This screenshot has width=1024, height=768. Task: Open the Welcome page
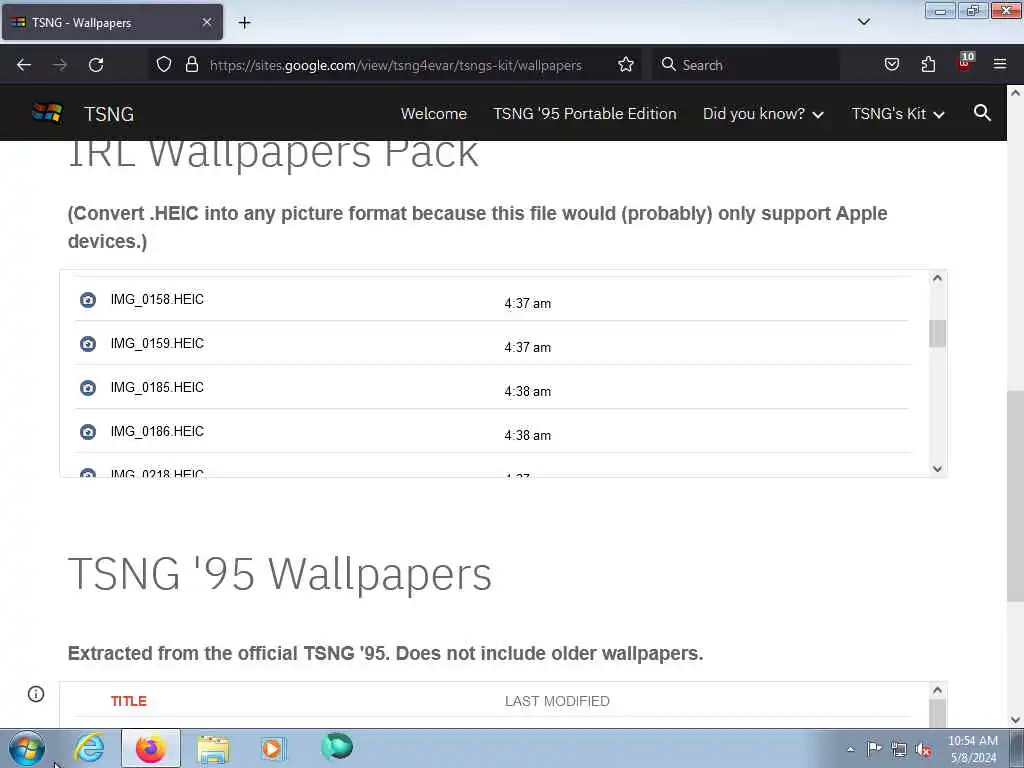pyautogui.click(x=434, y=114)
